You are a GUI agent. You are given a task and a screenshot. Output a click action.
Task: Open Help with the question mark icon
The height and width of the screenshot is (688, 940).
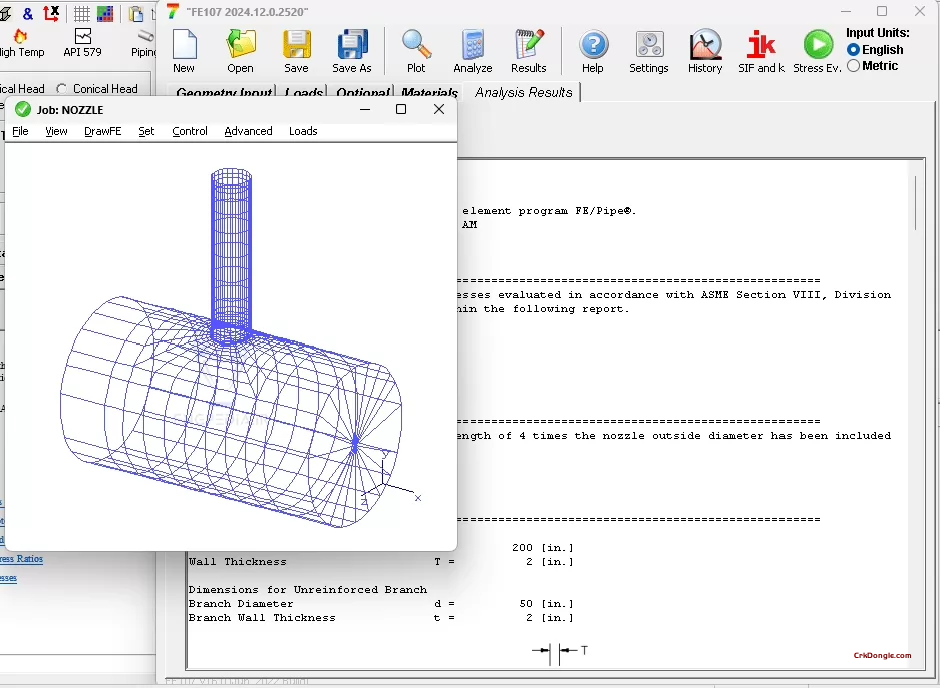click(593, 46)
